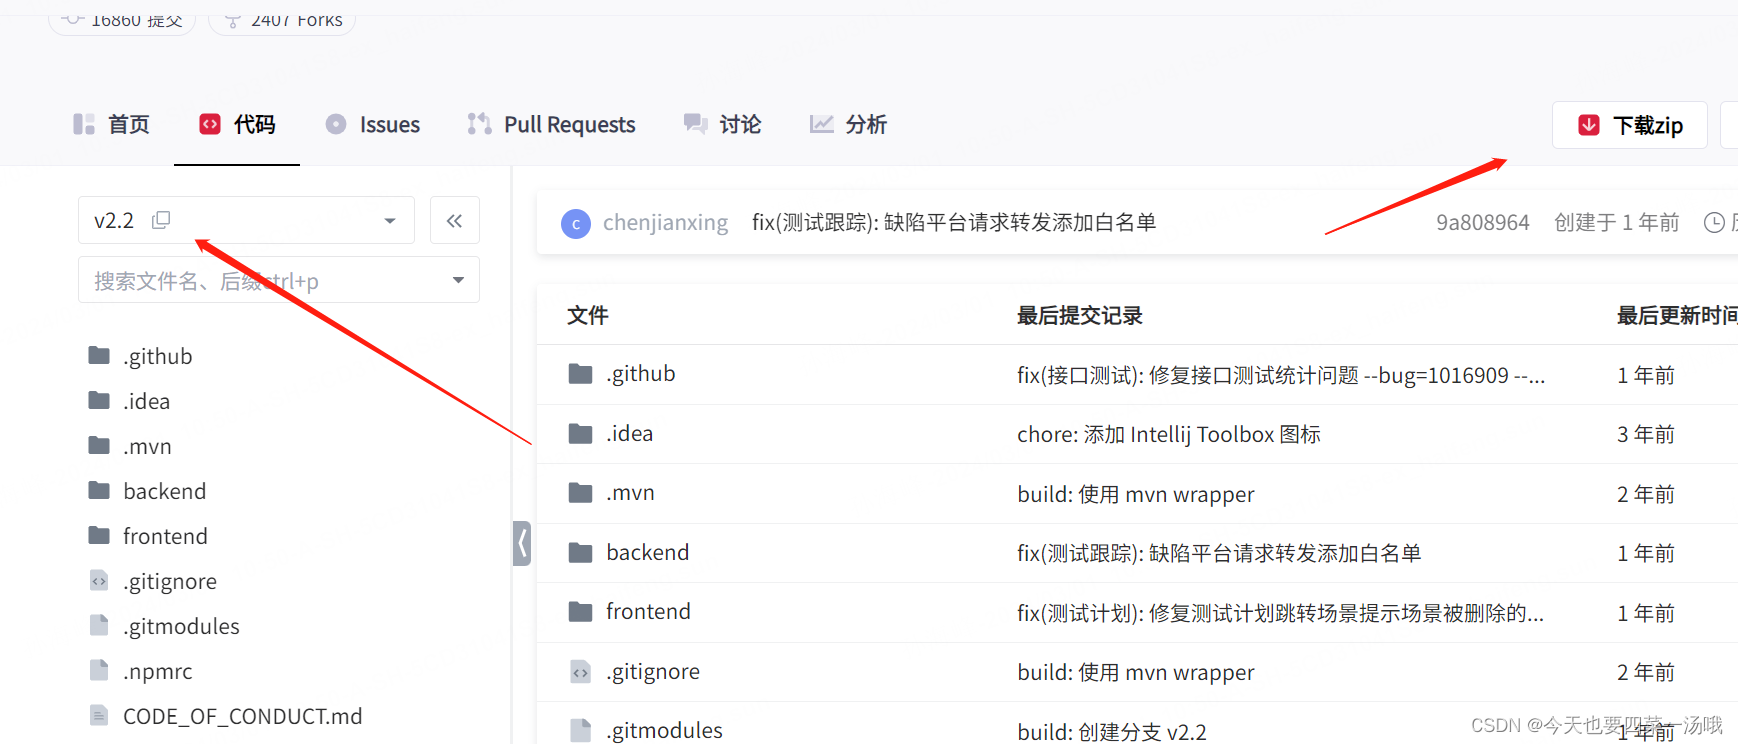Click the sidebar collapse handle on divider

click(x=522, y=543)
